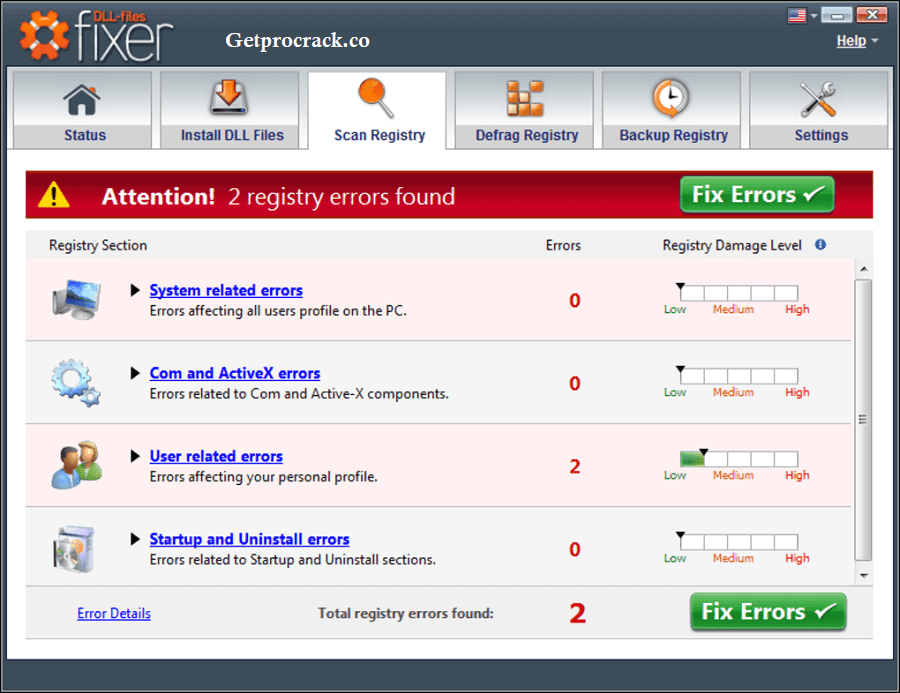
Task: Open Settings using the wrench icon
Action: tap(819, 97)
